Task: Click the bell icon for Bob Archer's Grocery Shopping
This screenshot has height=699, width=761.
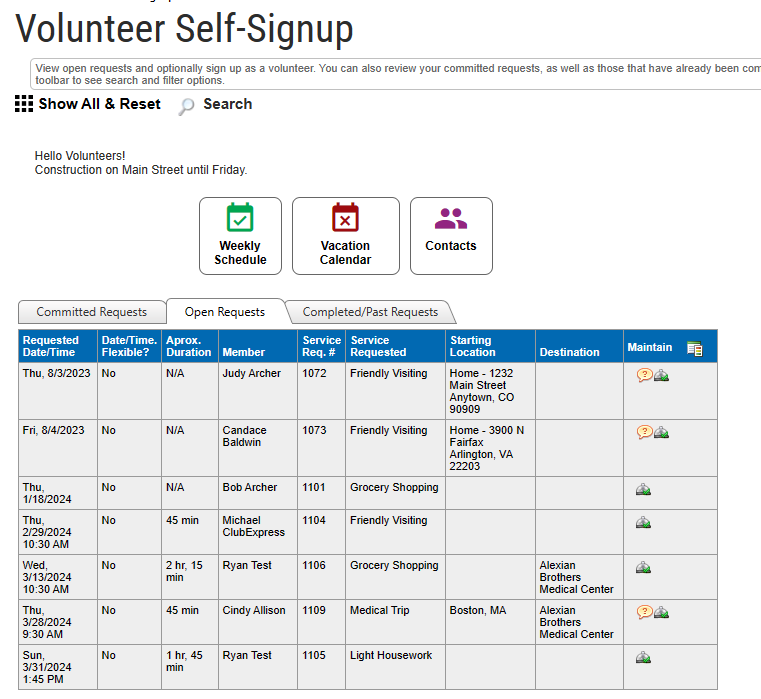Action: (643, 490)
